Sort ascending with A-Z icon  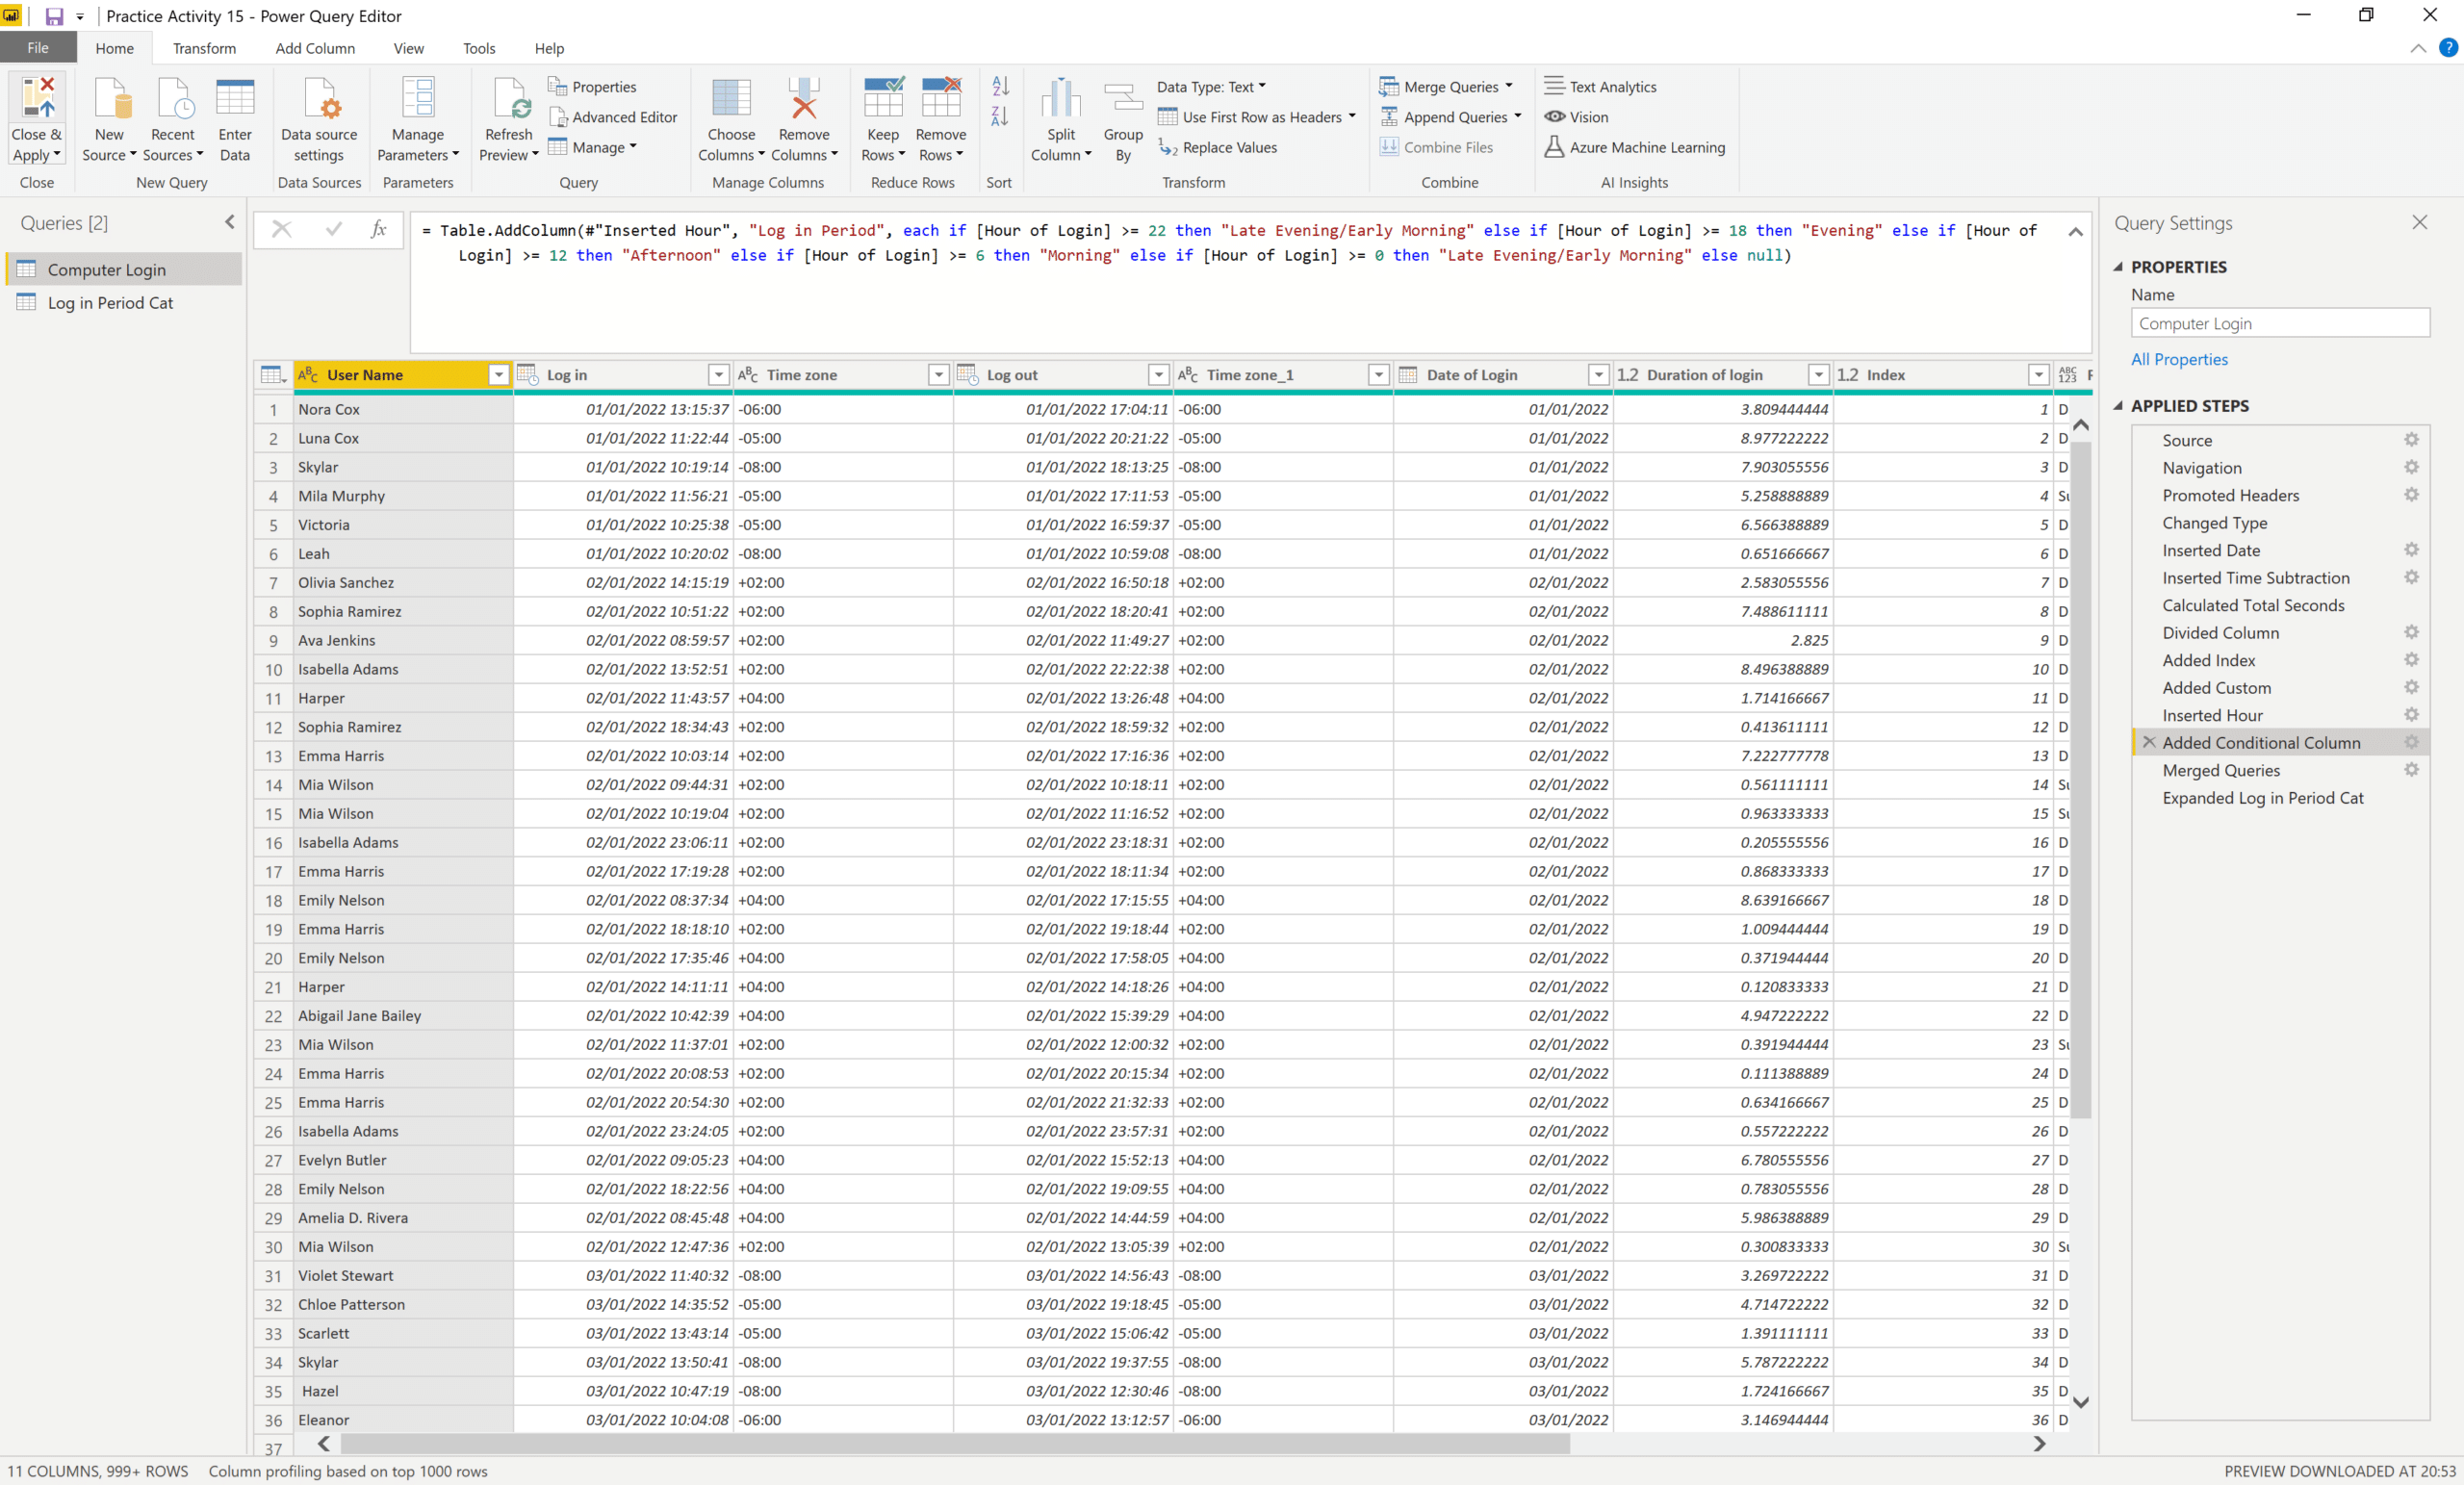click(x=1000, y=86)
